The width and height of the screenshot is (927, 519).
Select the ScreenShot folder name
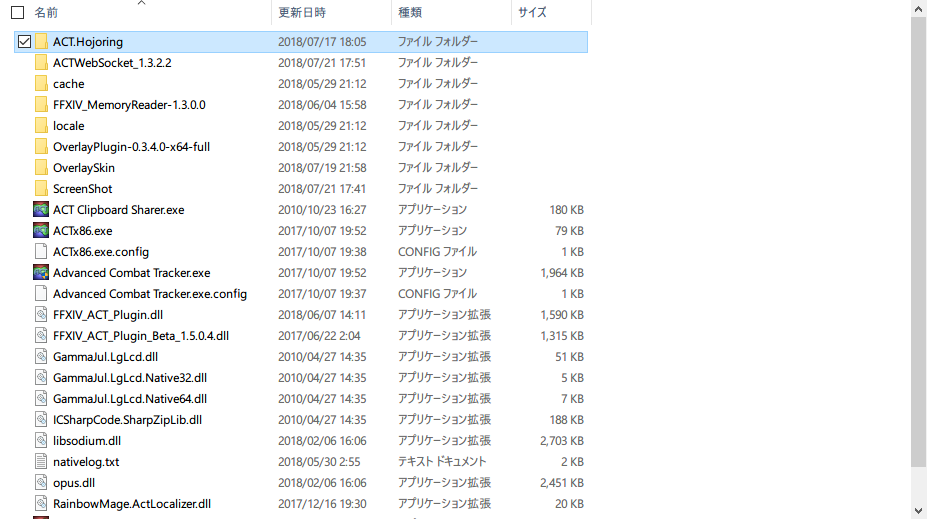click(83, 189)
